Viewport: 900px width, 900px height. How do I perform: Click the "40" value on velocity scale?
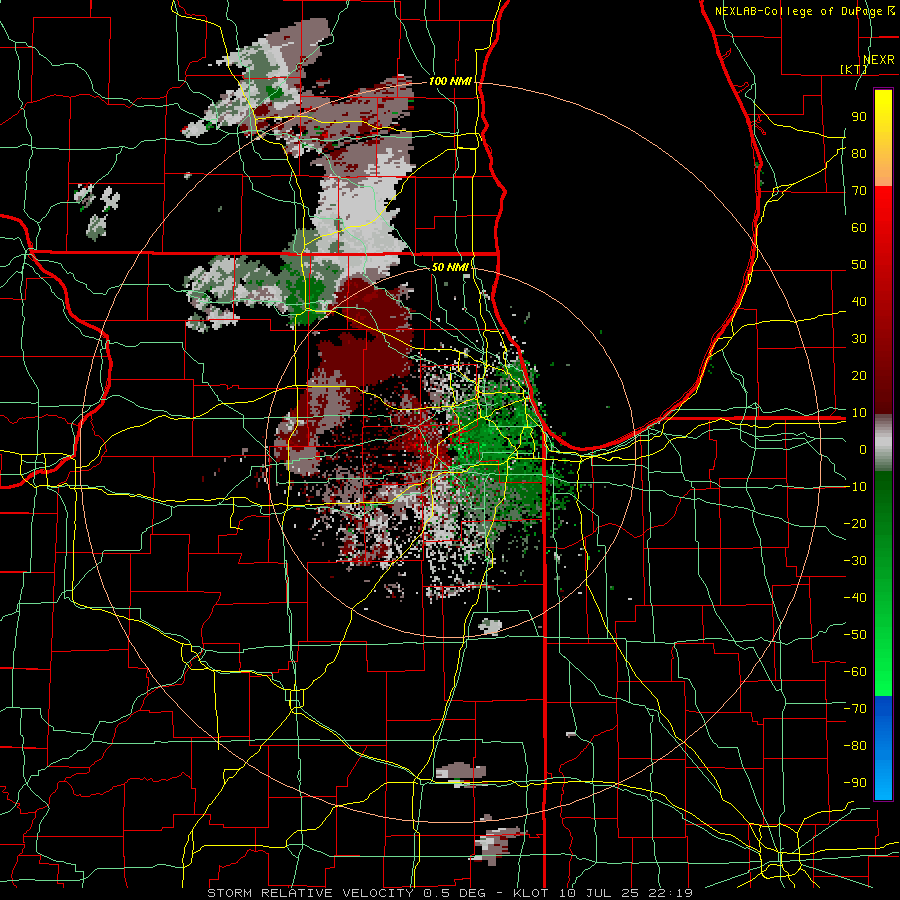tap(859, 301)
